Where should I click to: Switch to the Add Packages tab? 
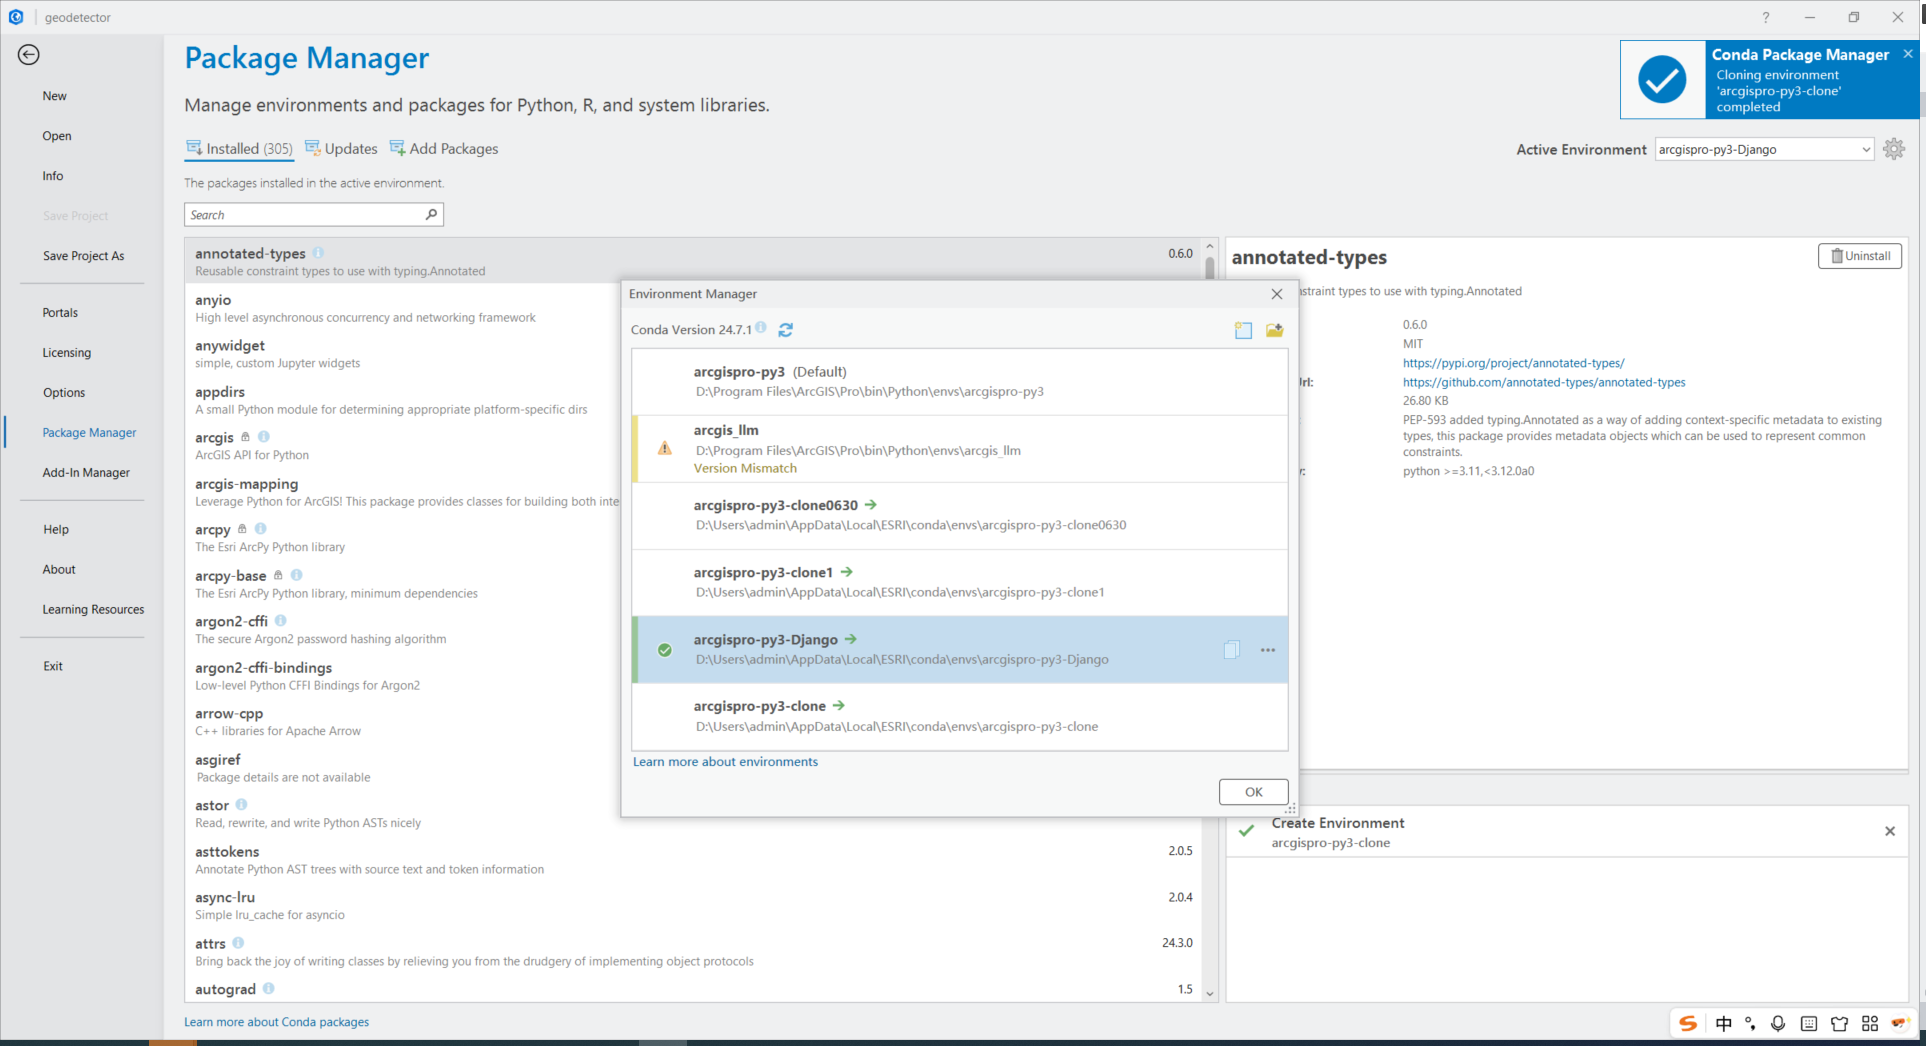444,149
